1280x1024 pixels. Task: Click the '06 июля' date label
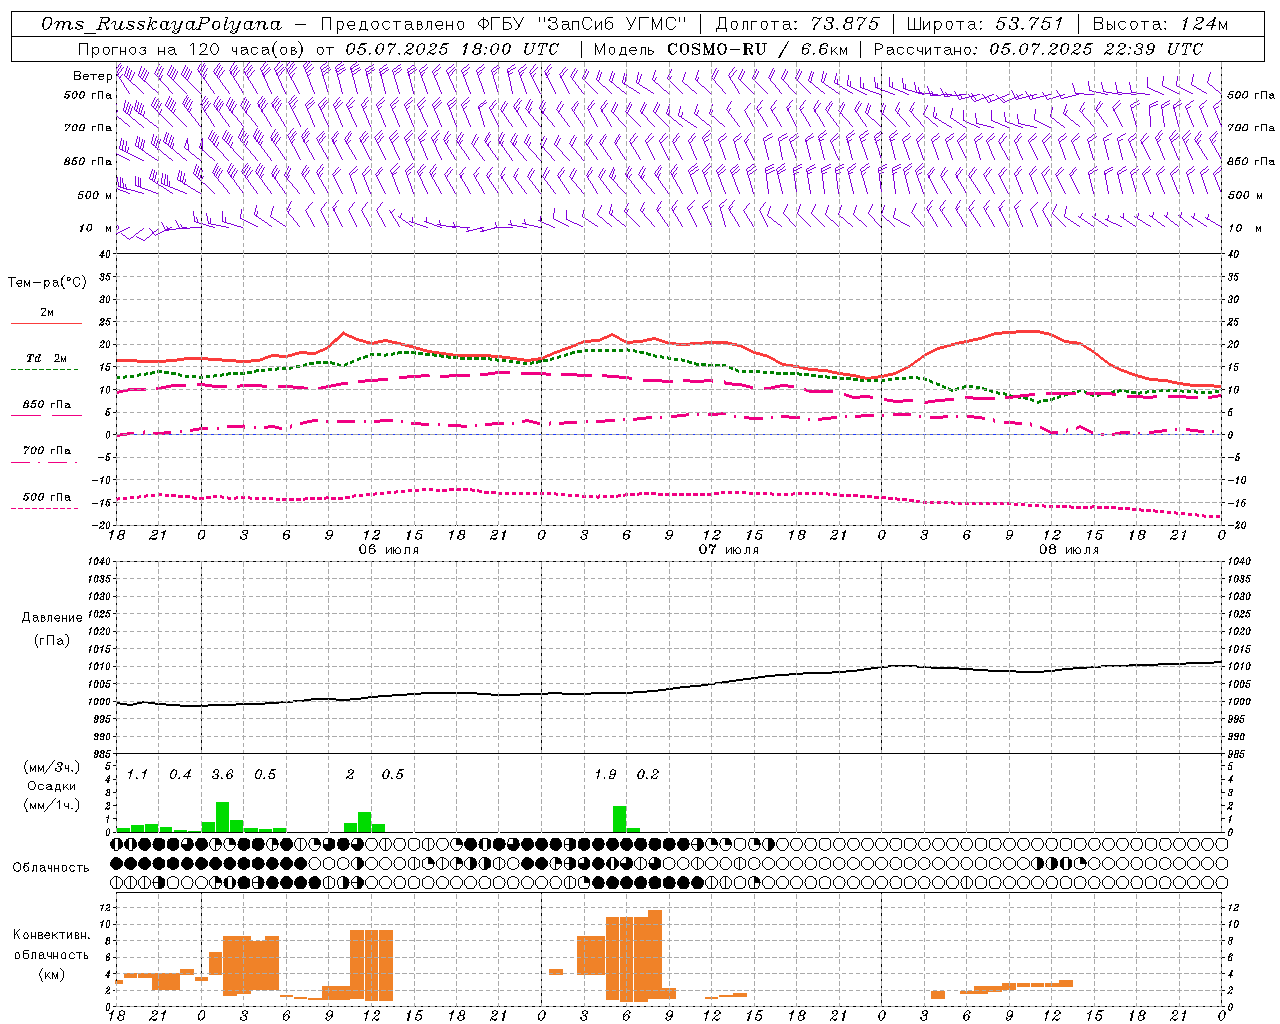[x=388, y=550]
